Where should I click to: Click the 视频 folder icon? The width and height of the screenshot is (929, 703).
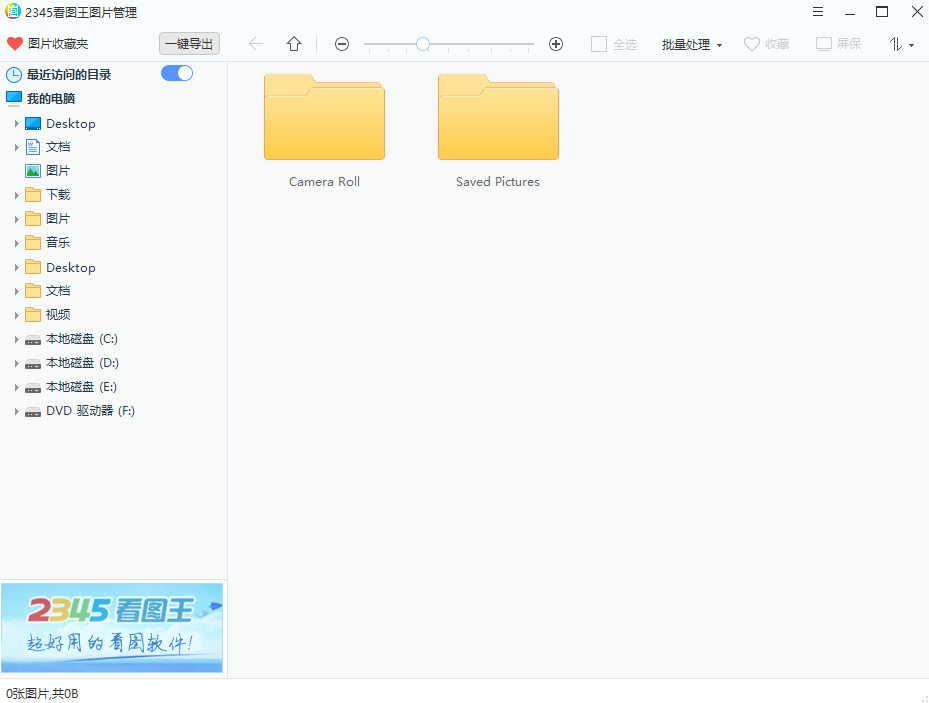33,314
